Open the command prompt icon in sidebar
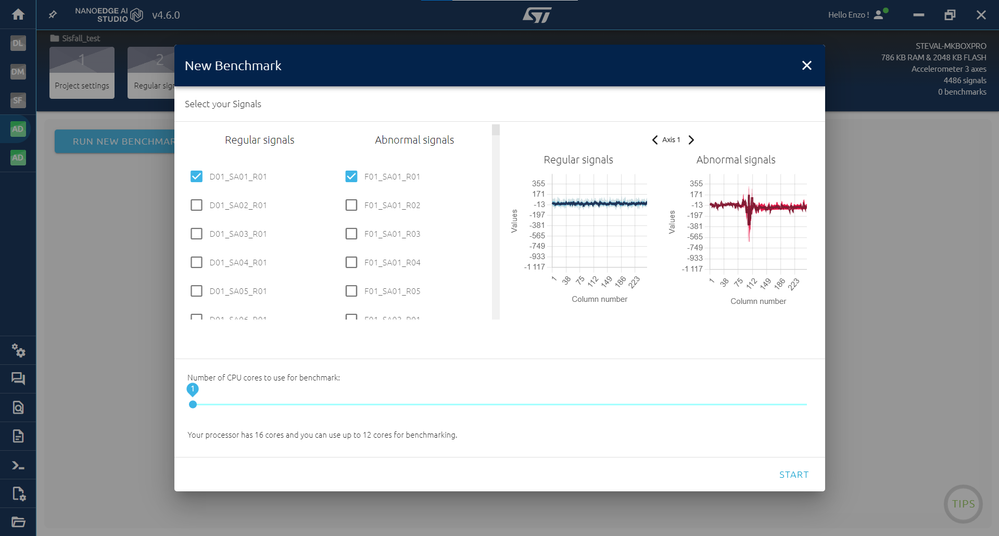This screenshot has width=999, height=536. tap(18, 466)
